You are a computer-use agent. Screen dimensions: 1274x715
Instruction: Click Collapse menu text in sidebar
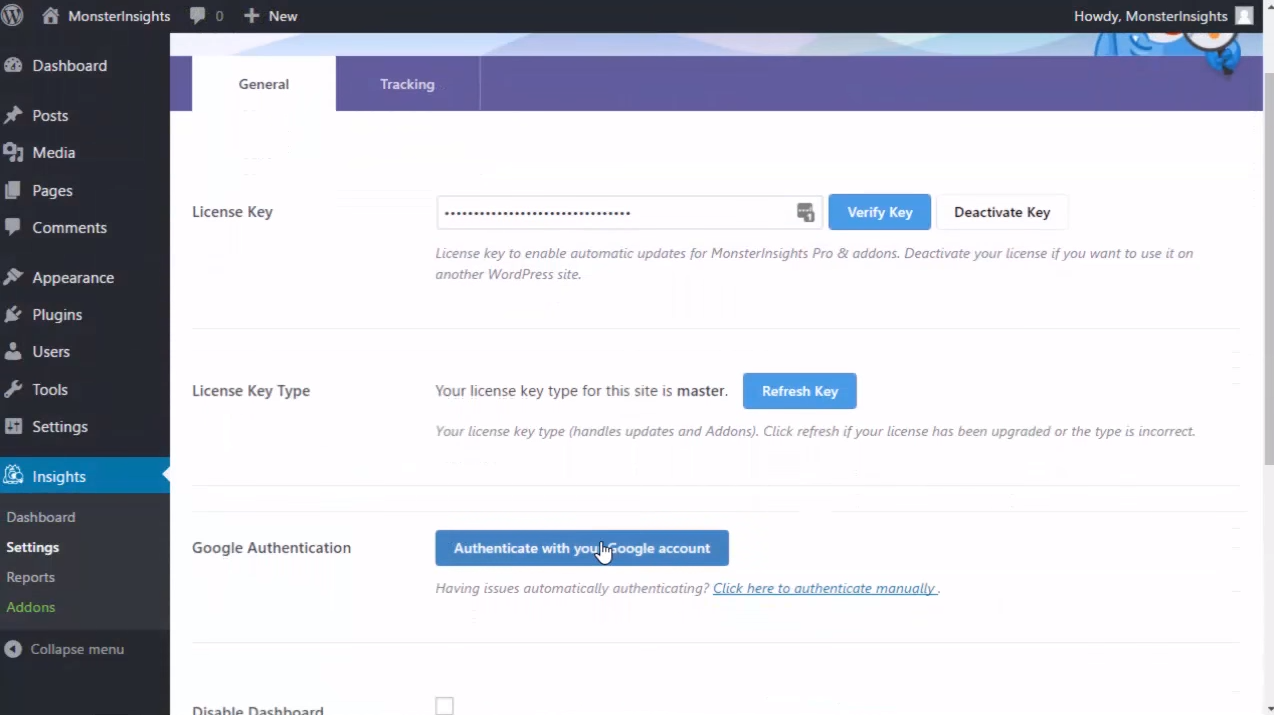pyautogui.click(x=78, y=649)
